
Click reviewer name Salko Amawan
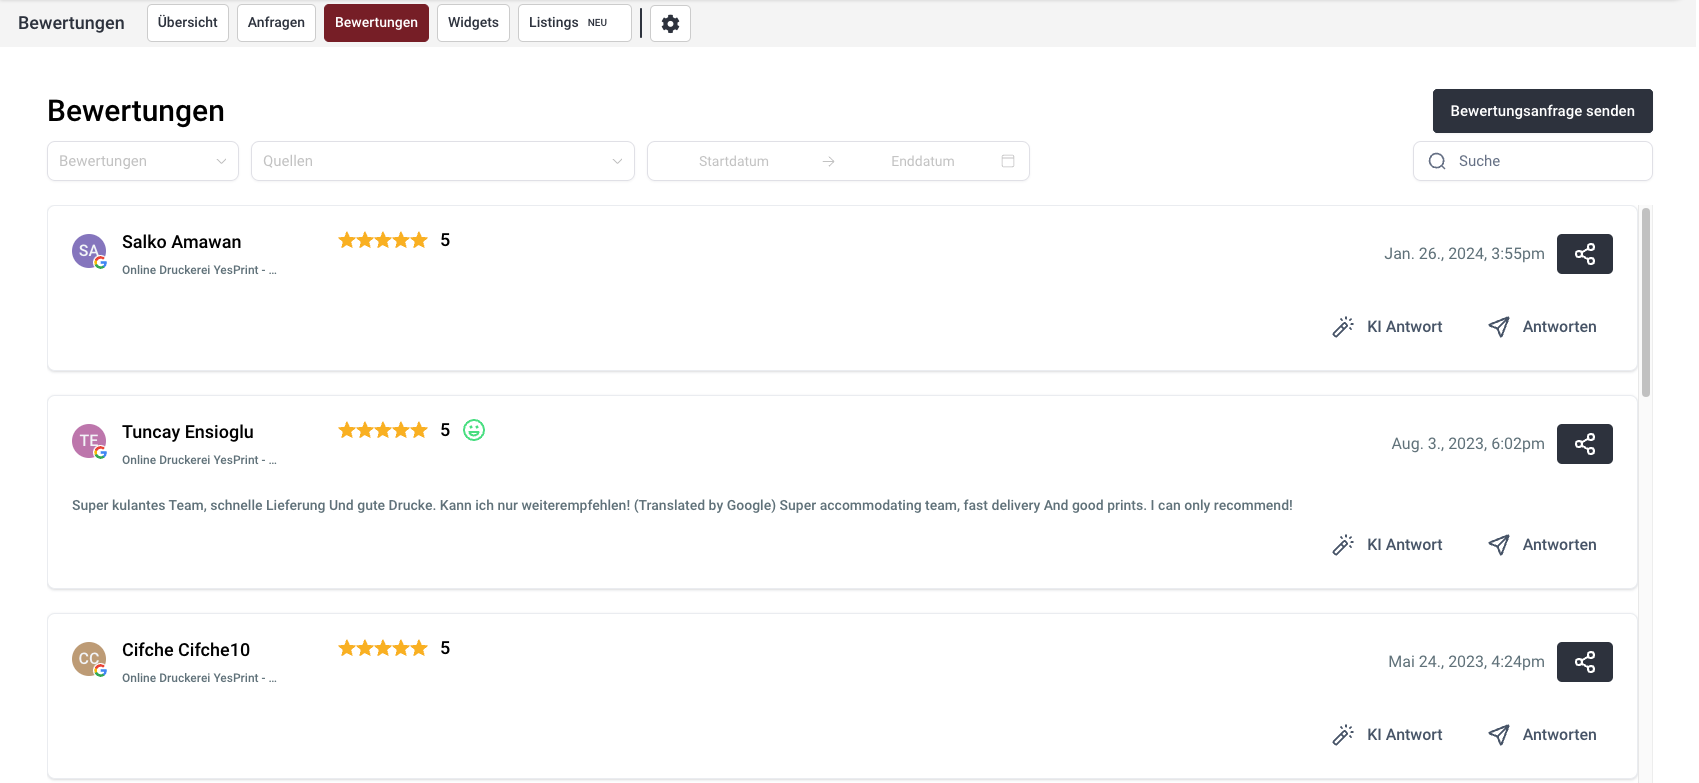181,242
